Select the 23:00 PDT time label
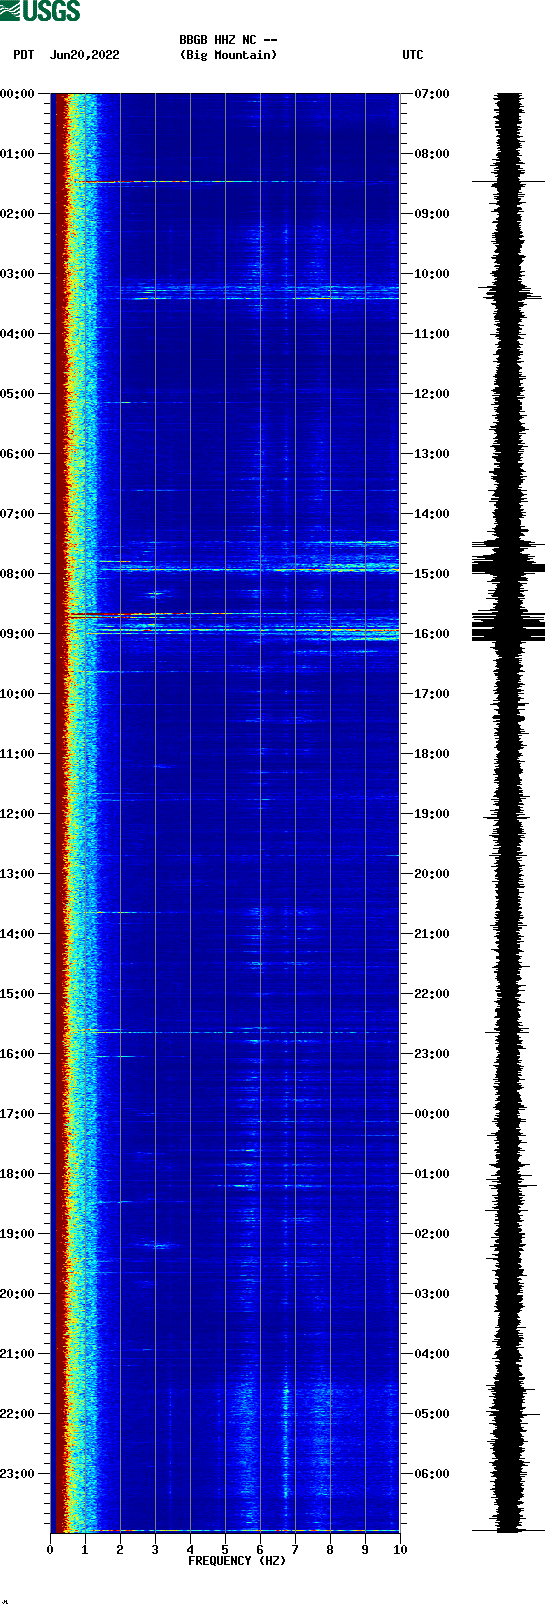552x1613 pixels. click(17, 1474)
